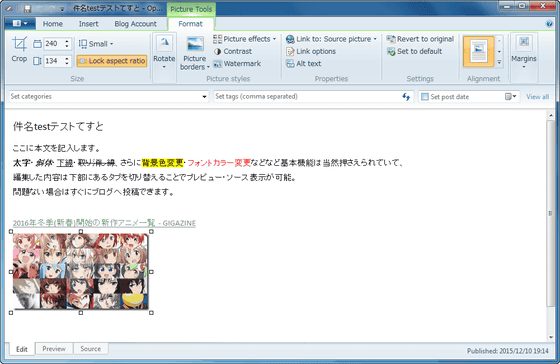Edit picture Alt text
This screenshot has height=364, width=560.
click(x=304, y=64)
